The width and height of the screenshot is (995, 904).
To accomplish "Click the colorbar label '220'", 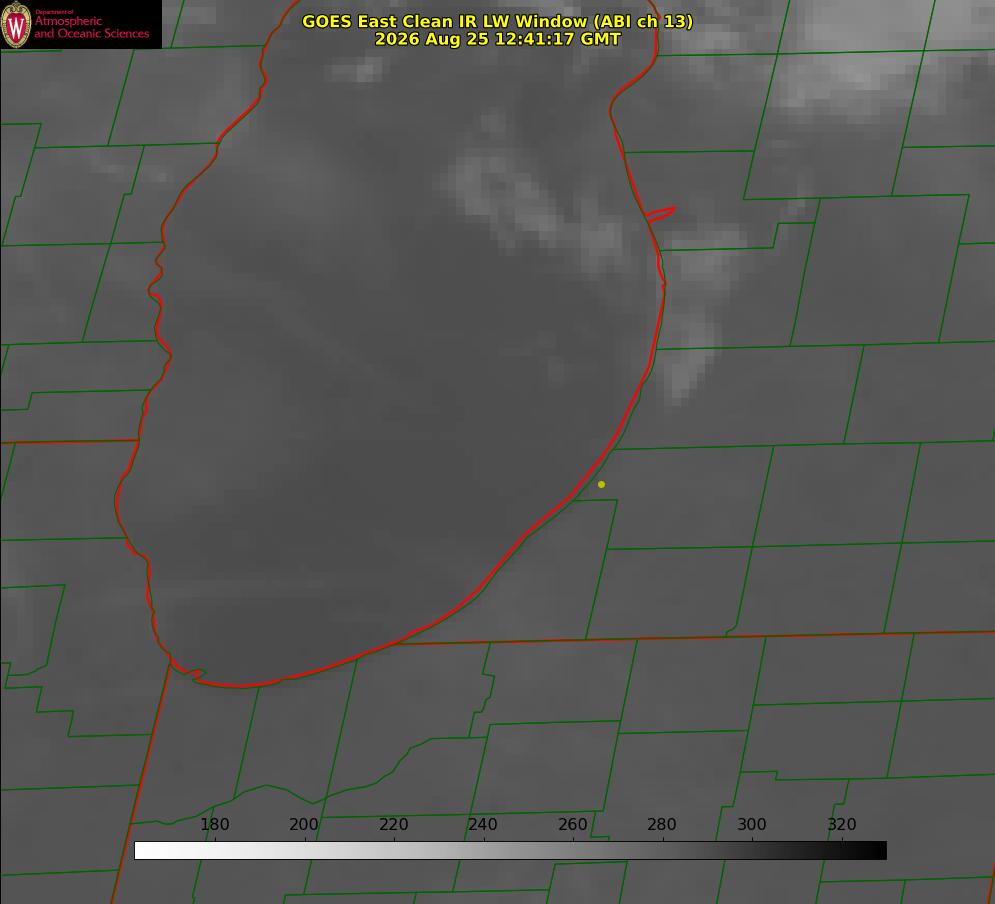I will 393,824.
